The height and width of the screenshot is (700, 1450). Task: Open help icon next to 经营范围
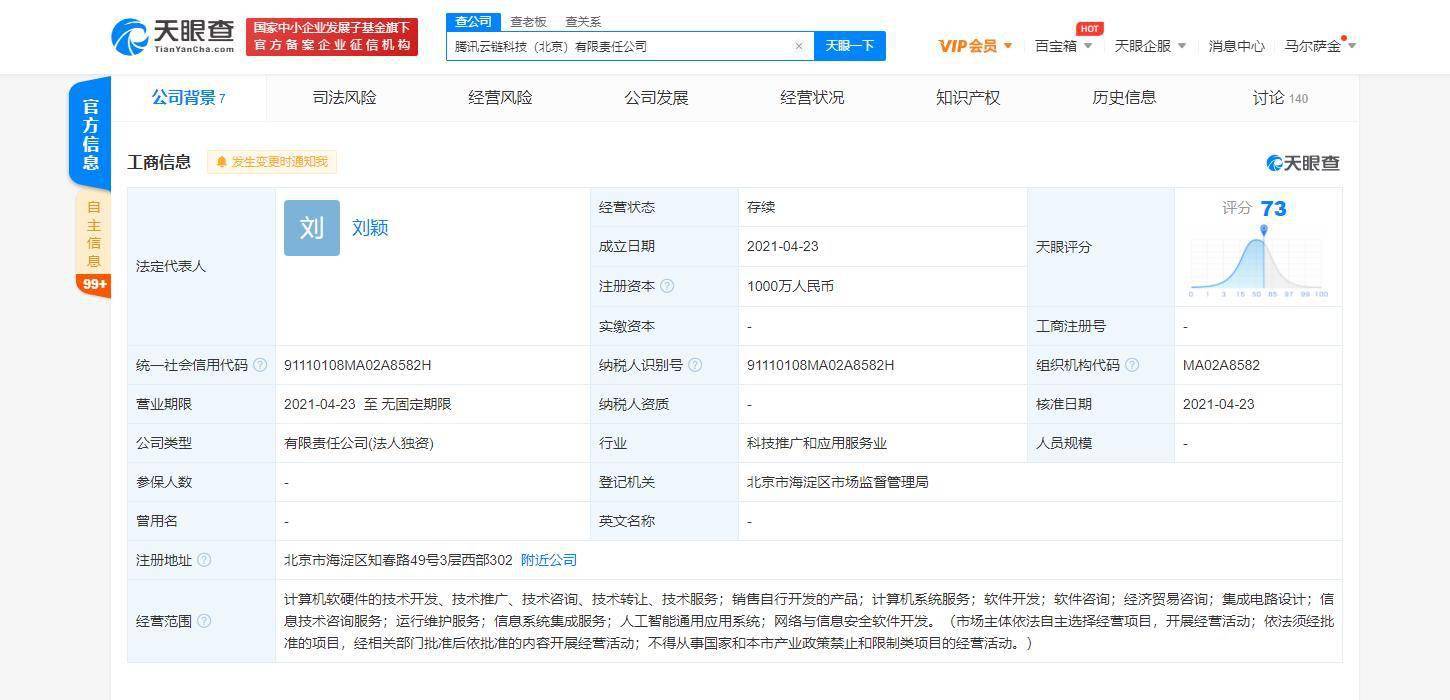204,621
